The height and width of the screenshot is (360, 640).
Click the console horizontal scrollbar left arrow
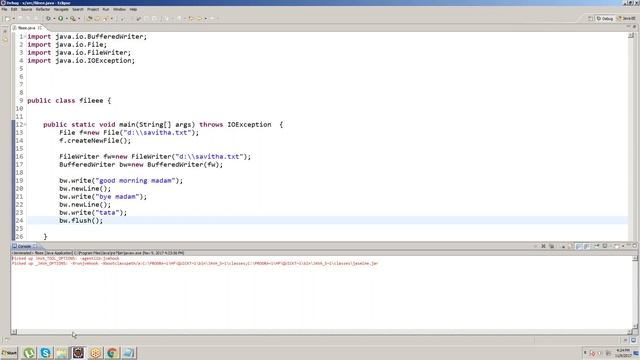[x=14, y=332]
